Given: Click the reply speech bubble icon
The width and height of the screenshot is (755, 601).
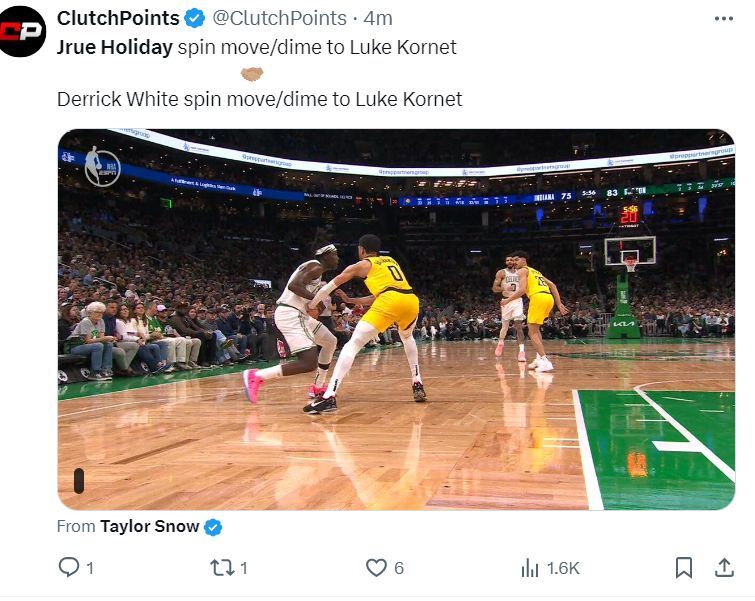Looking at the screenshot, I should point(68,568).
